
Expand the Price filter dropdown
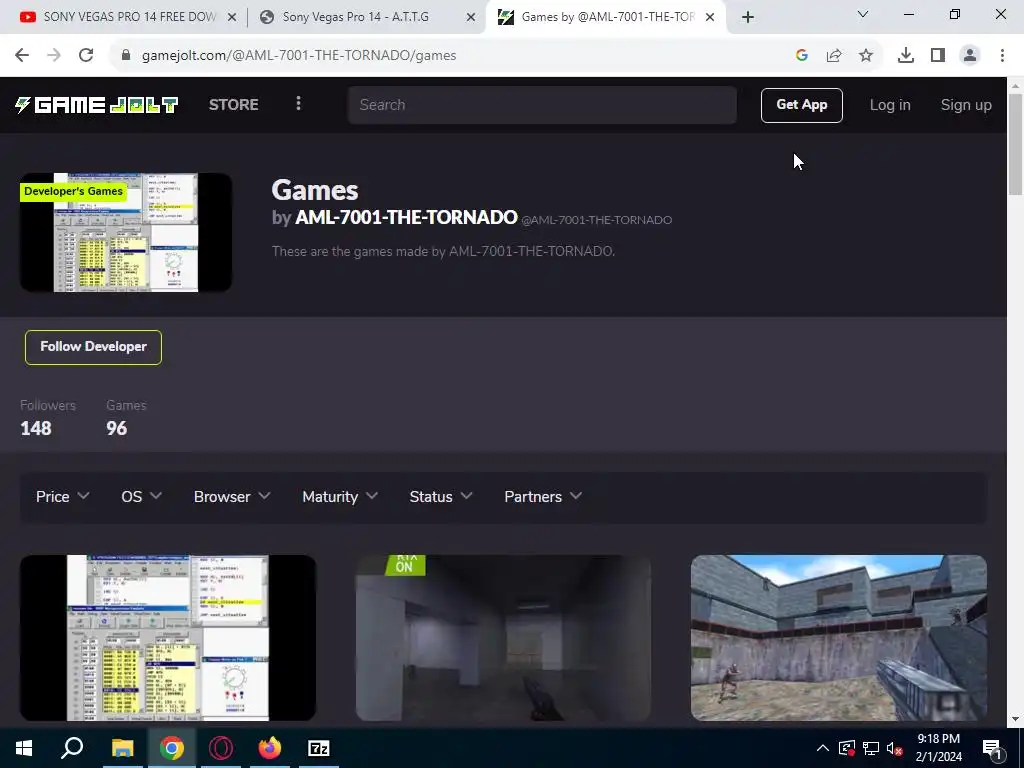pyautogui.click(x=63, y=497)
